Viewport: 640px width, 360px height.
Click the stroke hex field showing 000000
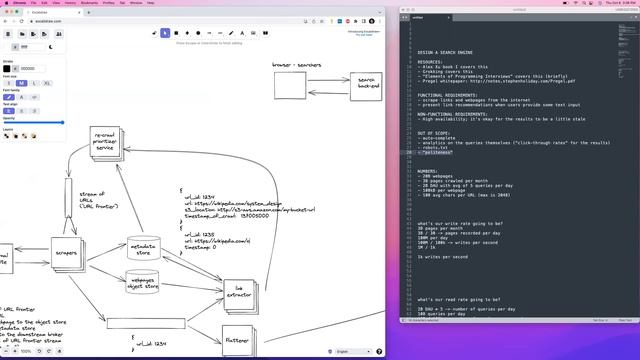pyautogui.click(x=32, y=69)
